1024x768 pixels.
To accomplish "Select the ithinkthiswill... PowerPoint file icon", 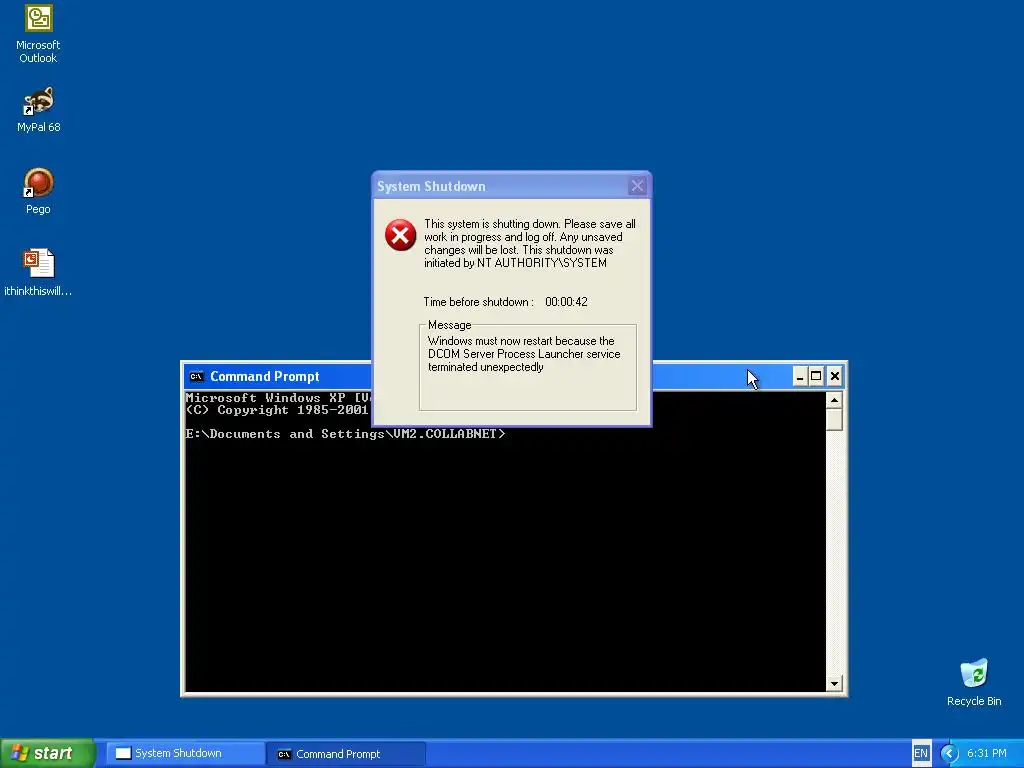I will [x=38, y=272].
